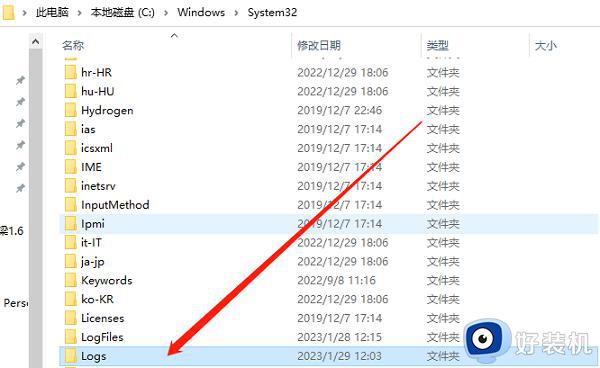
Task: Select the inetsrv folder name
Action: [98, 186]
